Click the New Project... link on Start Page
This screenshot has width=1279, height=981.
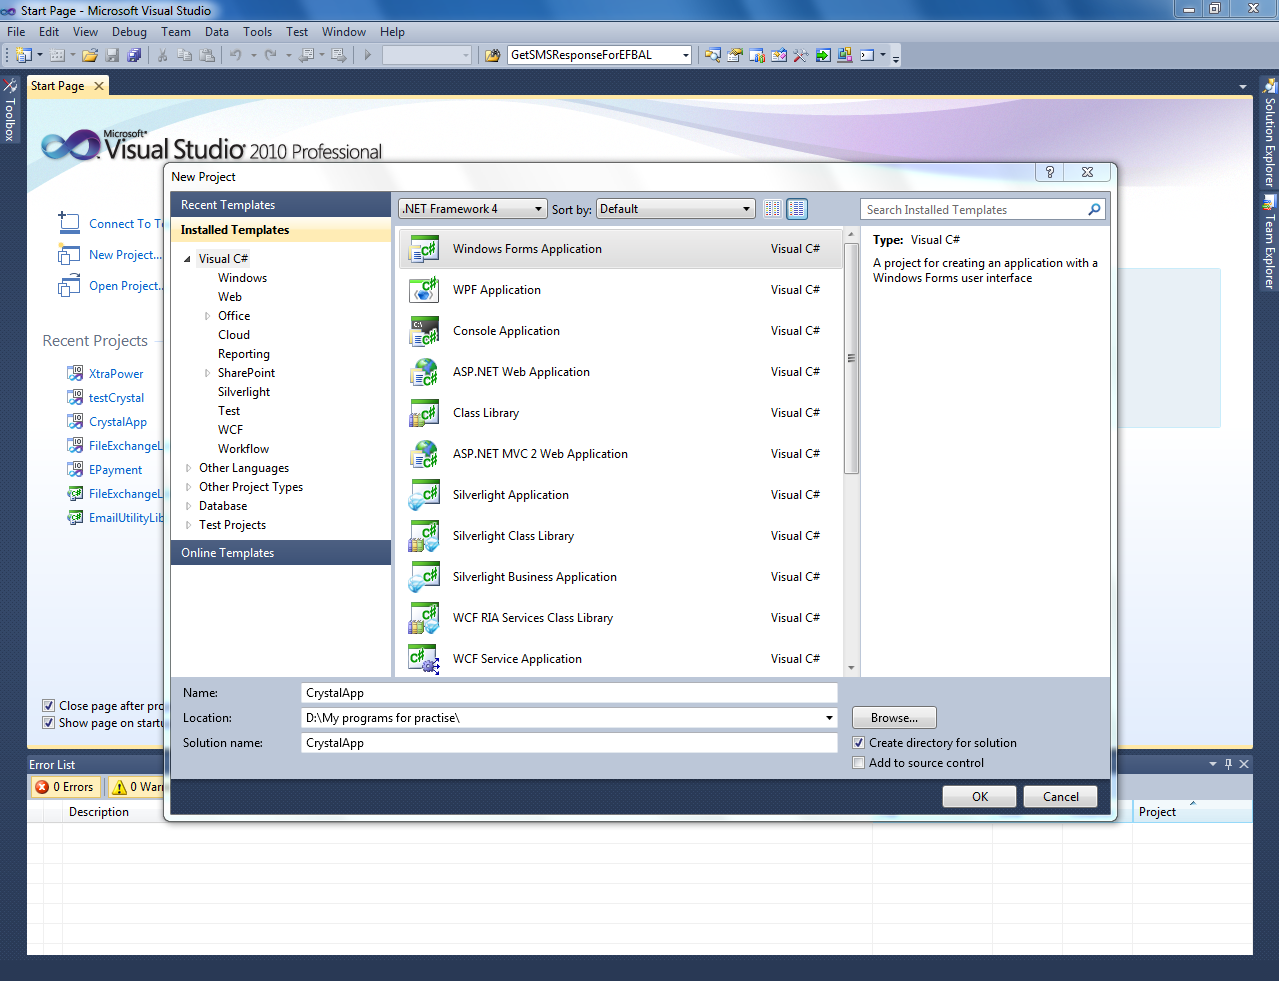pos(125,255)
